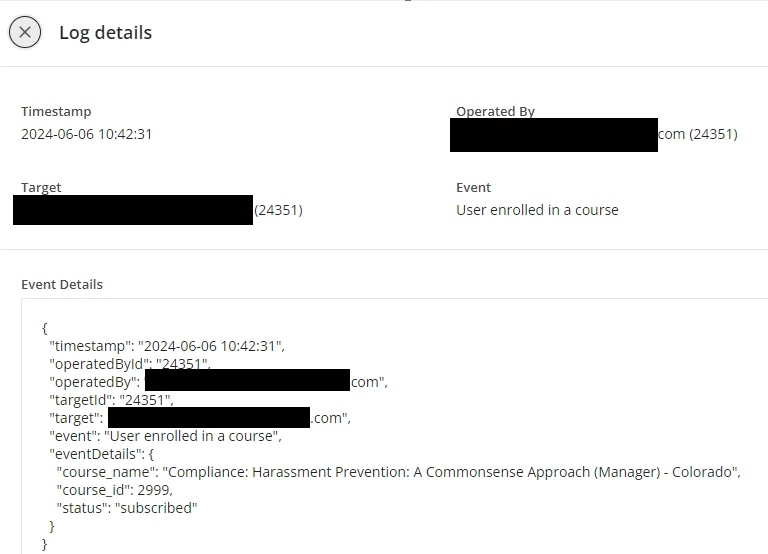This screenshot has width=768, height=554.
Task: Click the Log details heading
Action: 105,32
